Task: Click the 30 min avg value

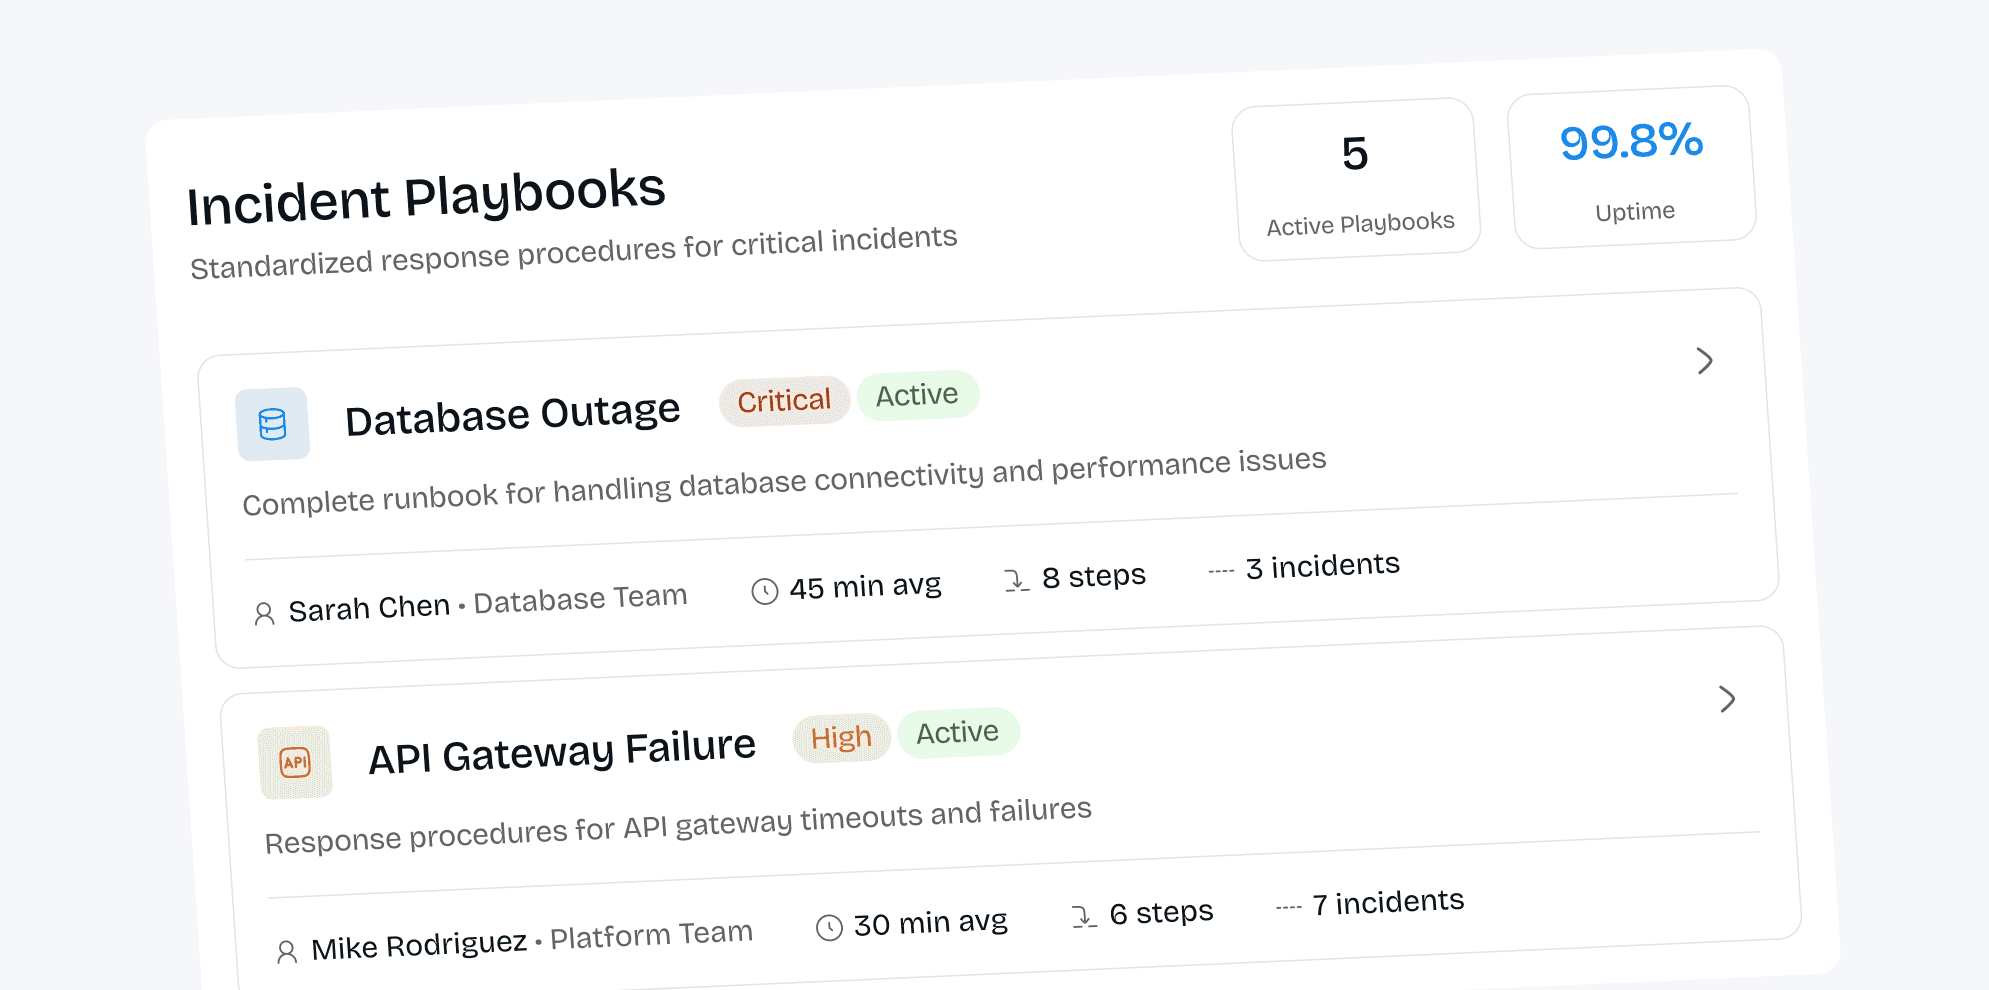Action: tap(930, 922)
